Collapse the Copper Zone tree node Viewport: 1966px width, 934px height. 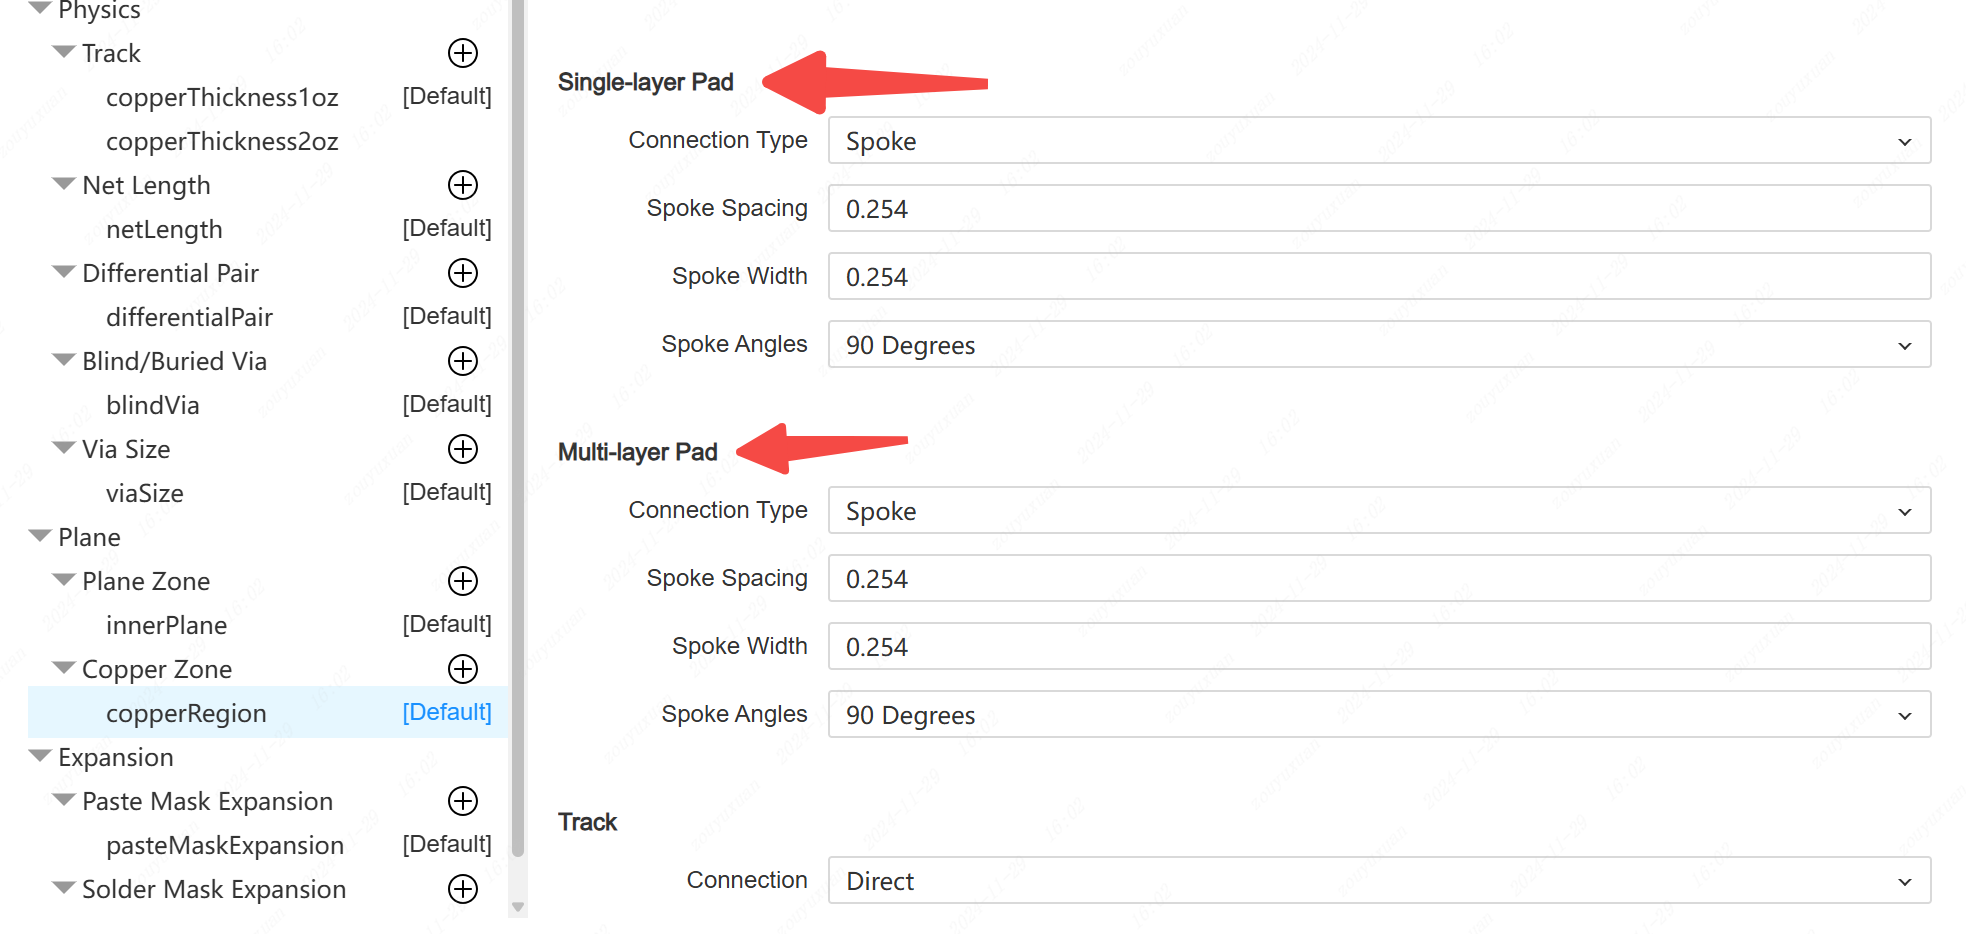64,668
